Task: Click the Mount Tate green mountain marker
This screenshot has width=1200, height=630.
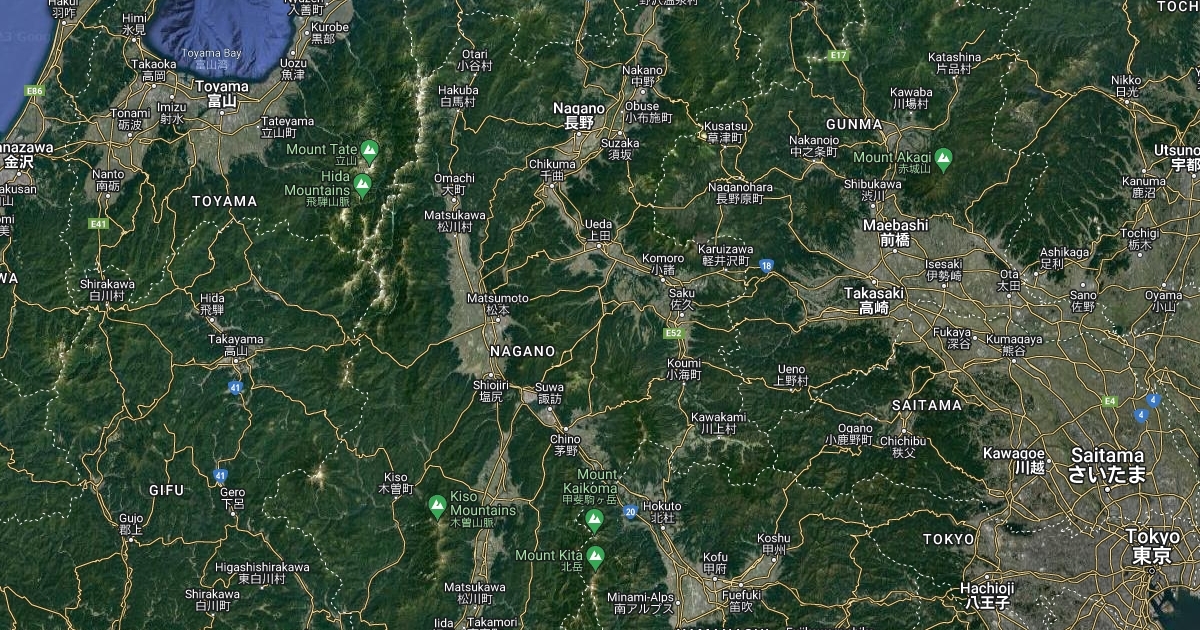Action: (370, 151)
